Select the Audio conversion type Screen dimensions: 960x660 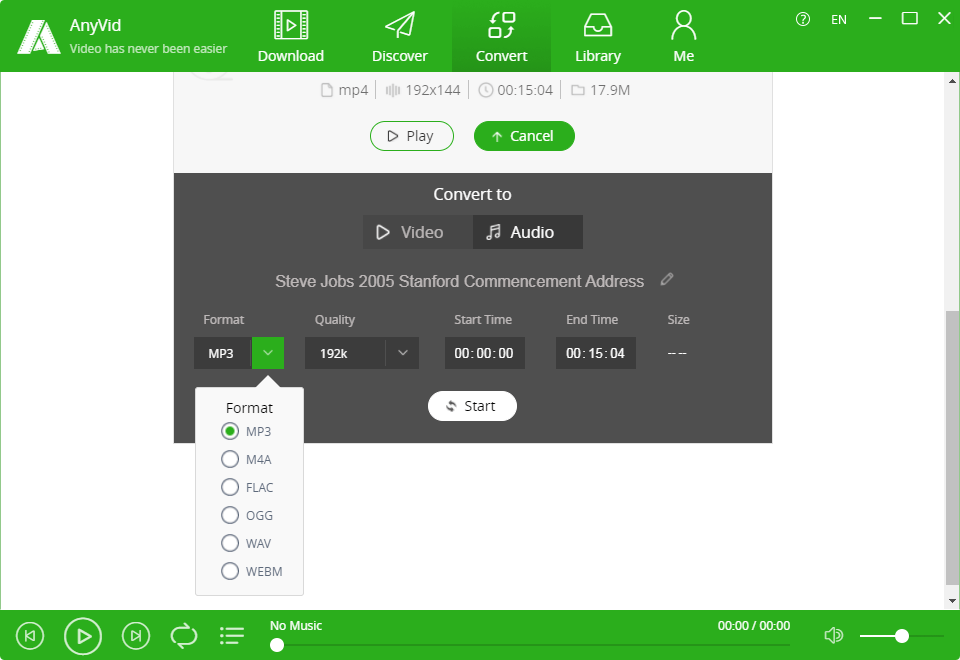point(528,232)
